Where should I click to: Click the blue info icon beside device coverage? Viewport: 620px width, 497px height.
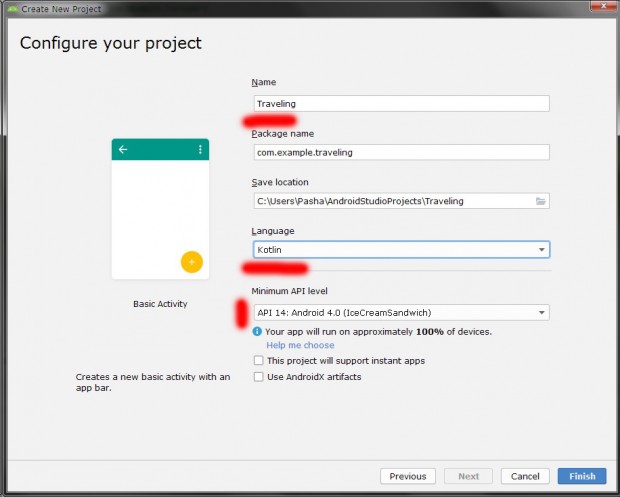(258, 331)
